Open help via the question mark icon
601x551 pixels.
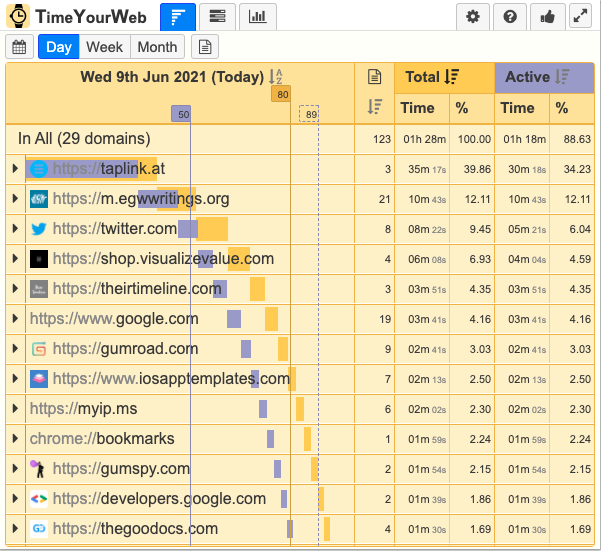[510, 17]
